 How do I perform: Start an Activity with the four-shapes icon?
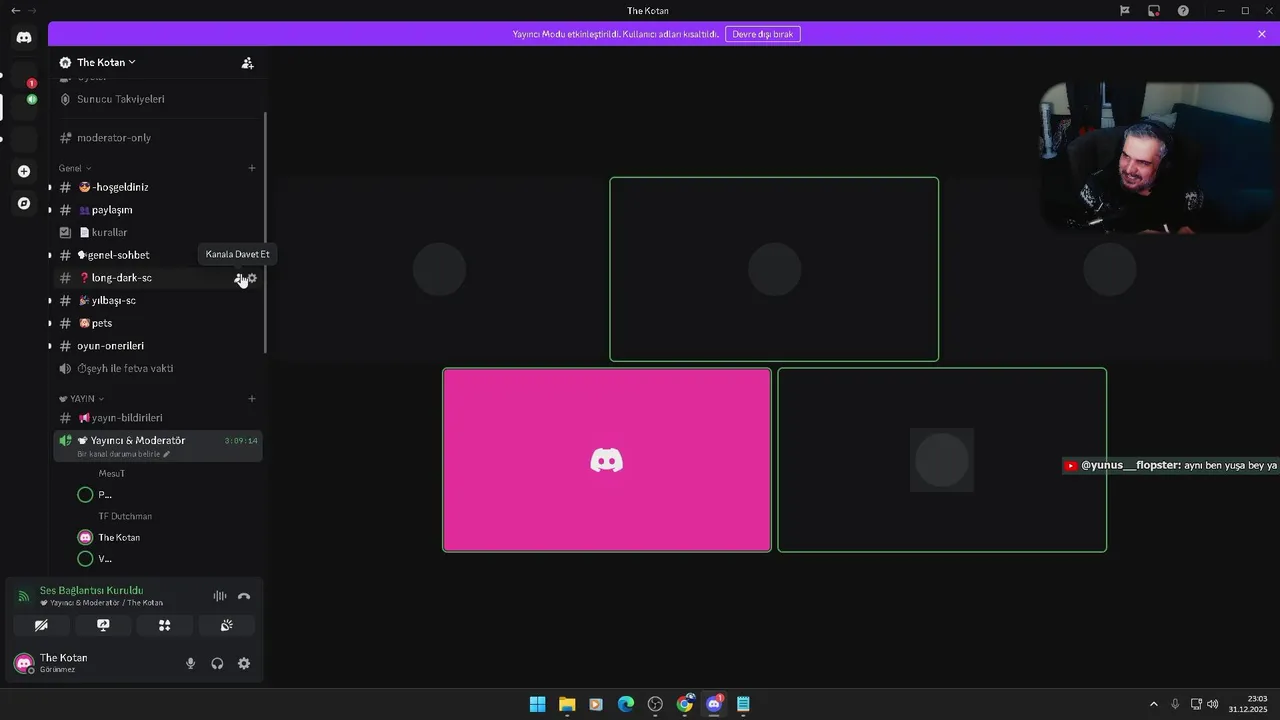click(x=165, y=625)
